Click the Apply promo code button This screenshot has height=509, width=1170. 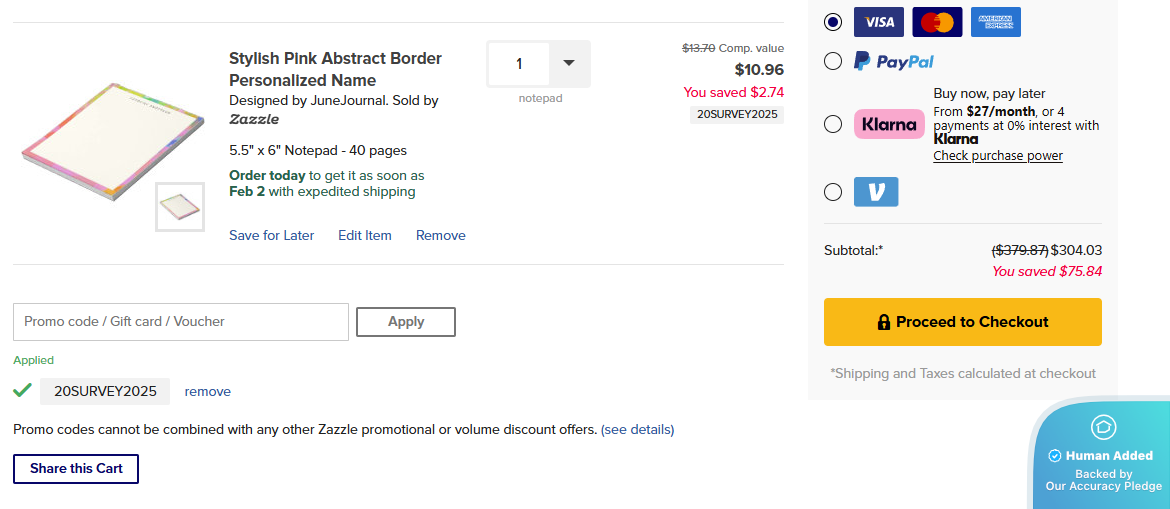pos(406,322)
